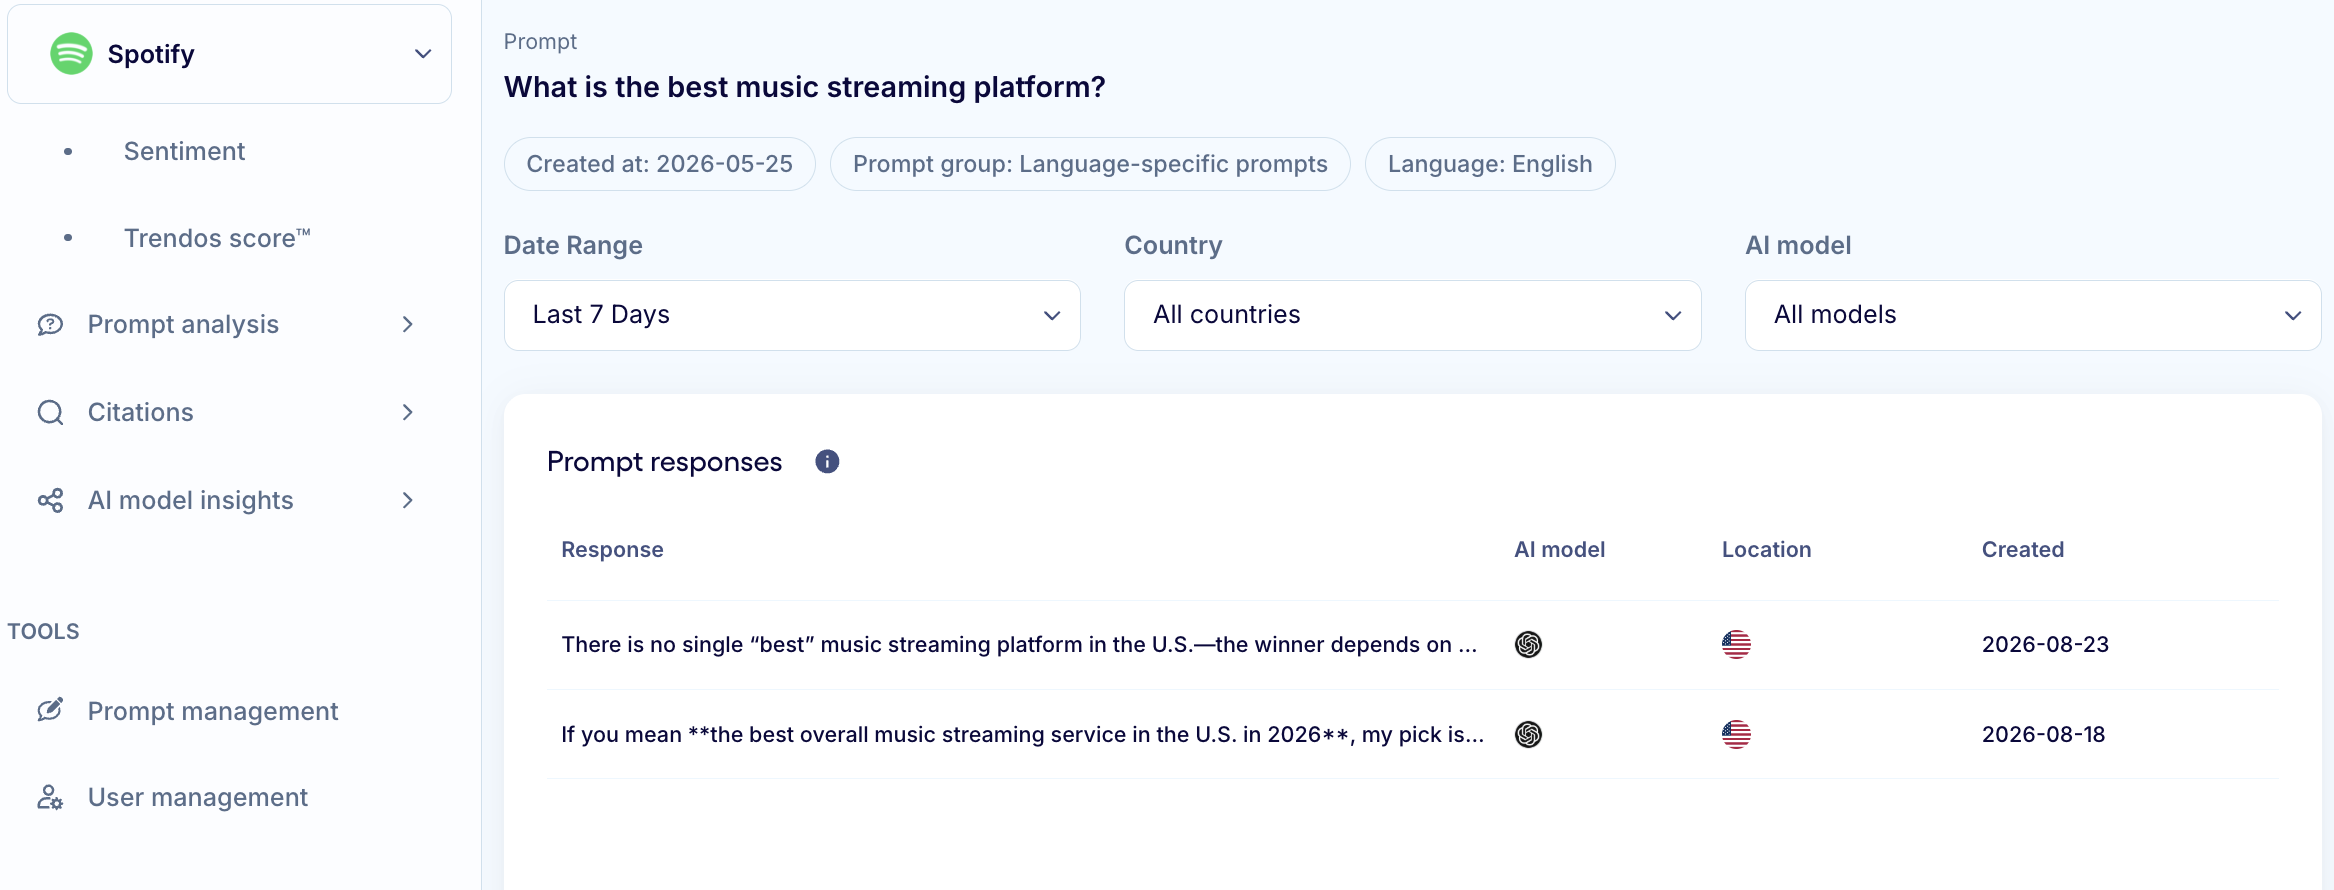Screen dimensions: 2334x890
Task: Expand the Citations chevron
Action: tap(407, 412)
